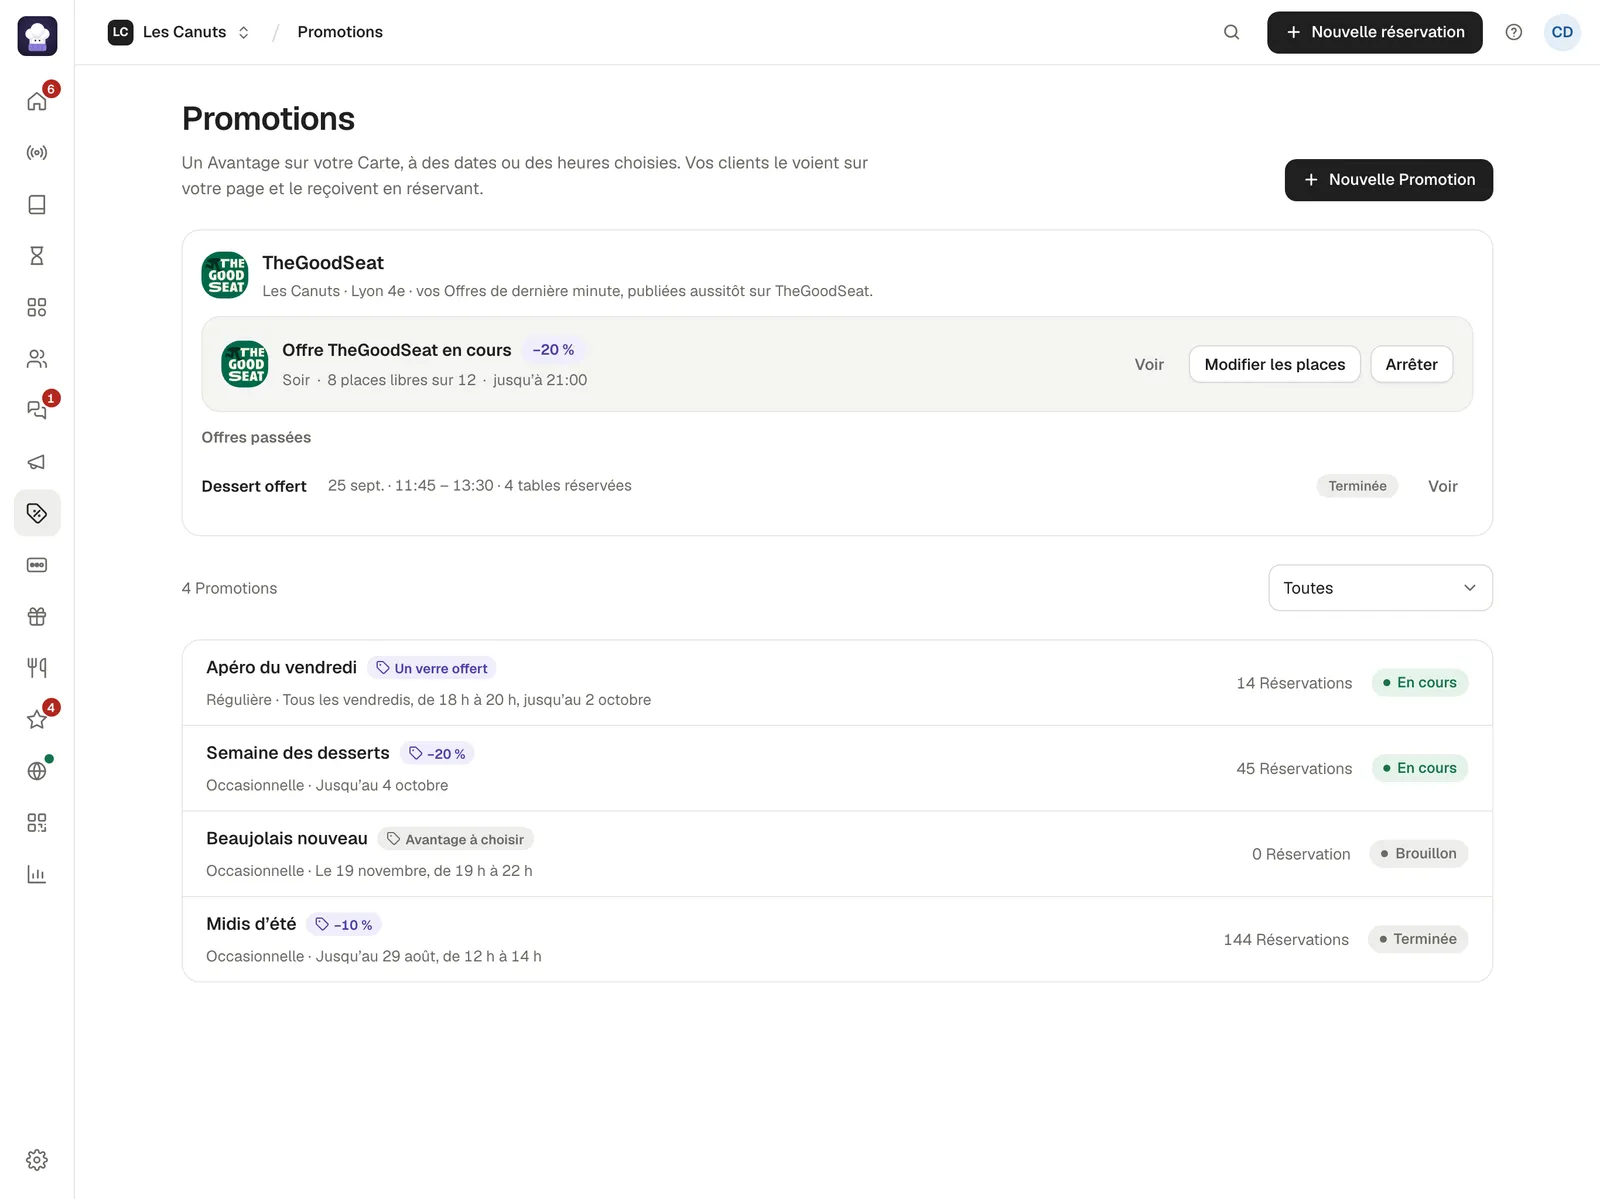Viewport: 1600px width, 1199px height.
Task: Click the Promotions breadcrumb
Action: 340,32
